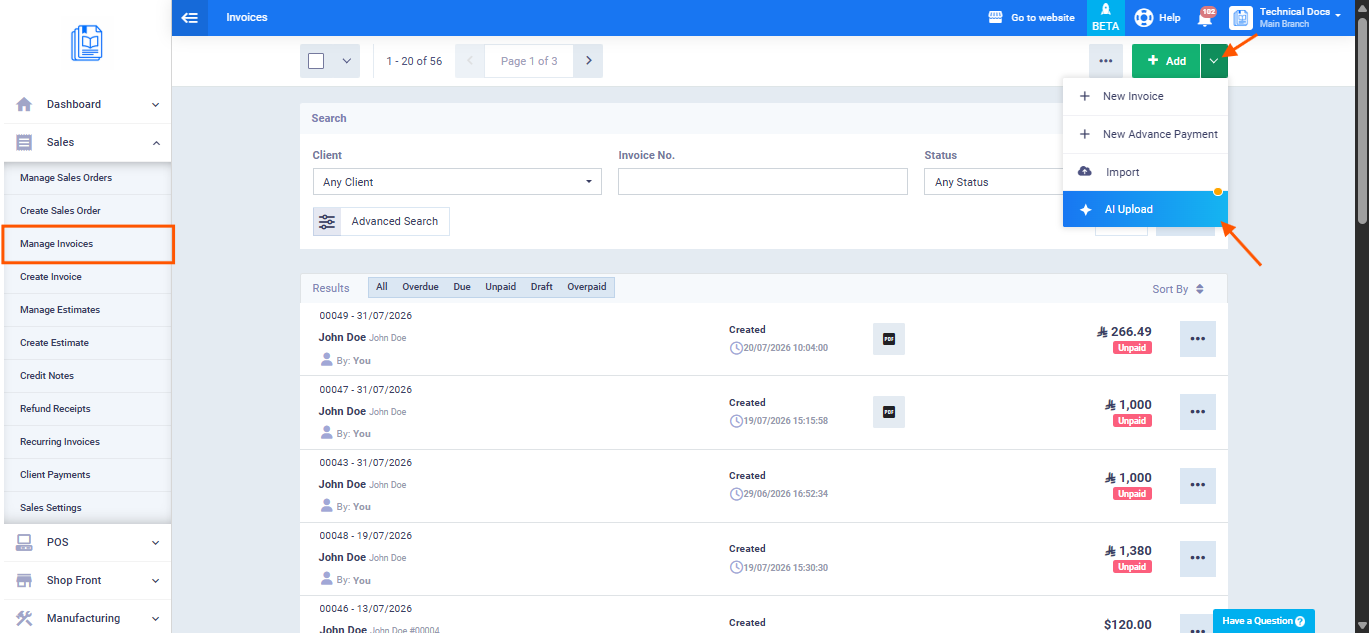Click the application logo in sidebar
The image size is (1369, 633).
coord(87,43)
